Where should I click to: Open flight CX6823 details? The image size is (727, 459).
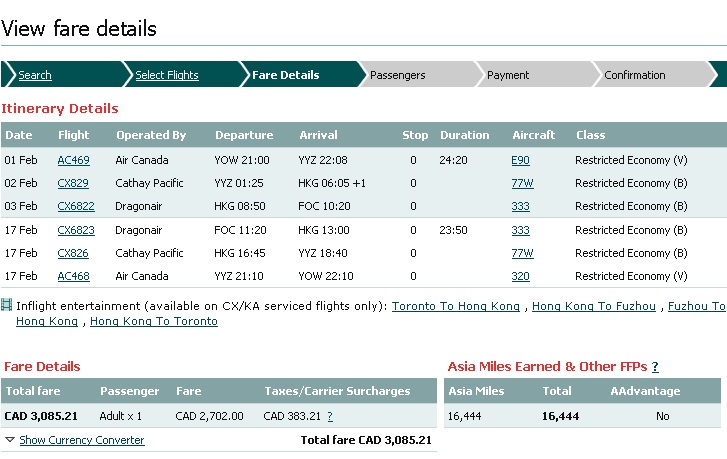76,230
